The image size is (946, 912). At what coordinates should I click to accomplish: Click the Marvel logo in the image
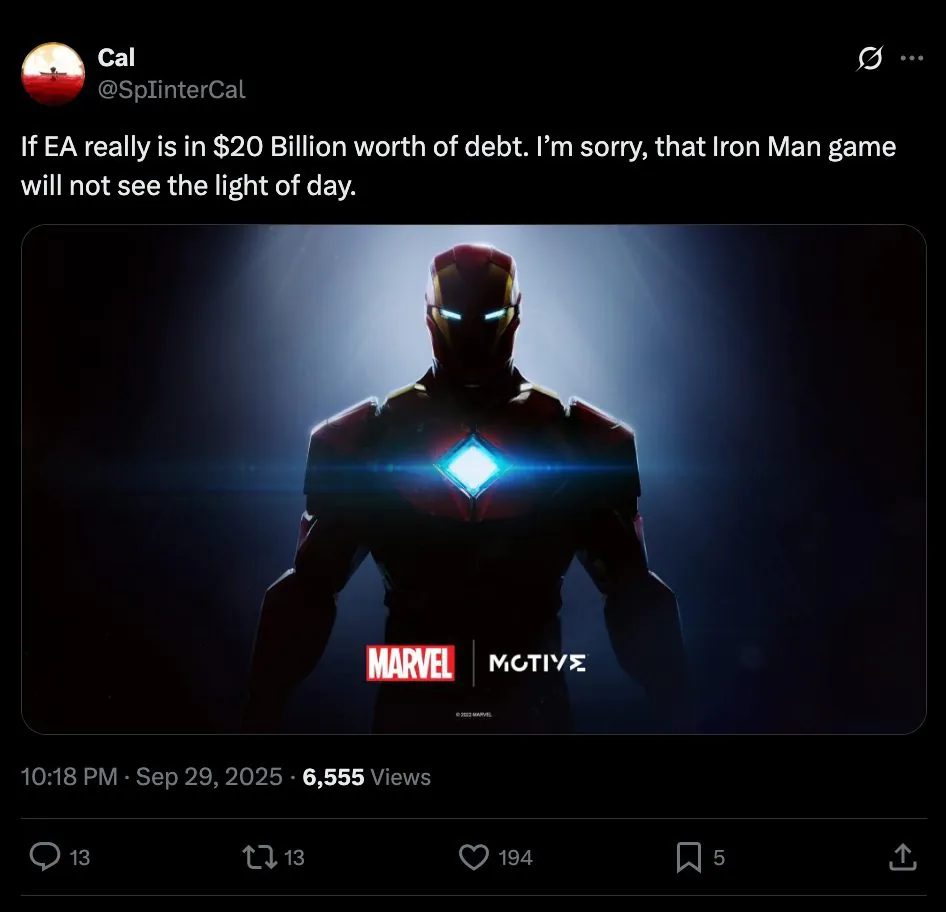tap(410, 663)
